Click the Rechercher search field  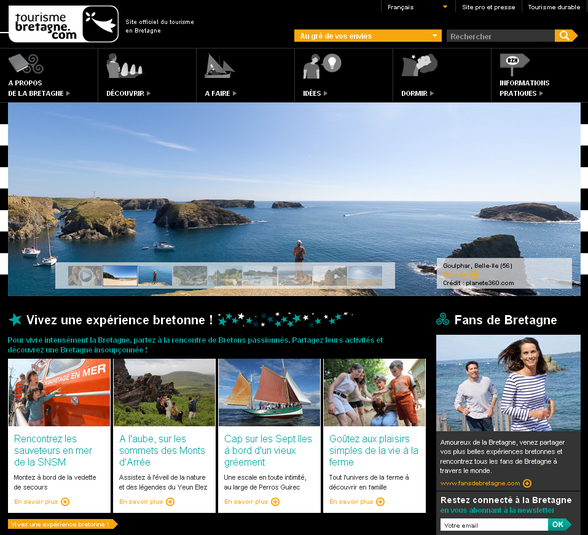pyautogui.click(x=501, y=36)
